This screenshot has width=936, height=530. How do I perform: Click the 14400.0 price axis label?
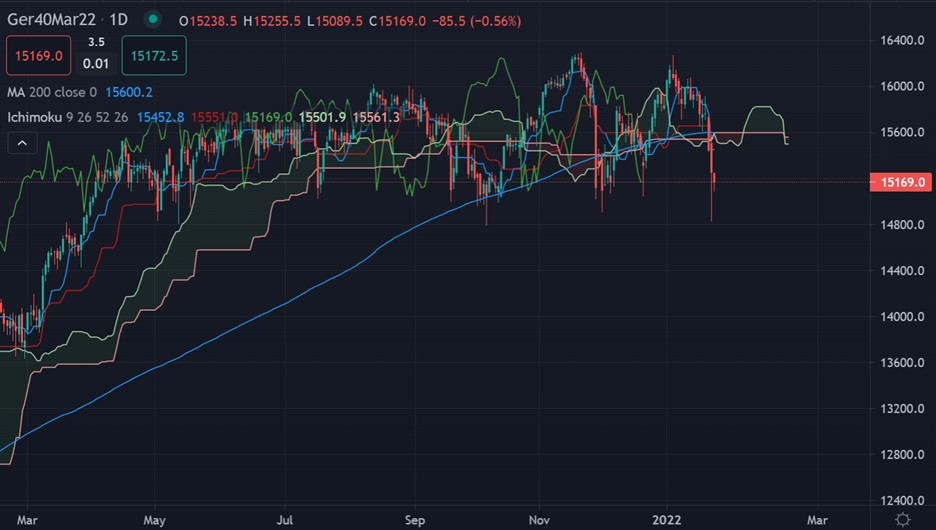[902, 270]
